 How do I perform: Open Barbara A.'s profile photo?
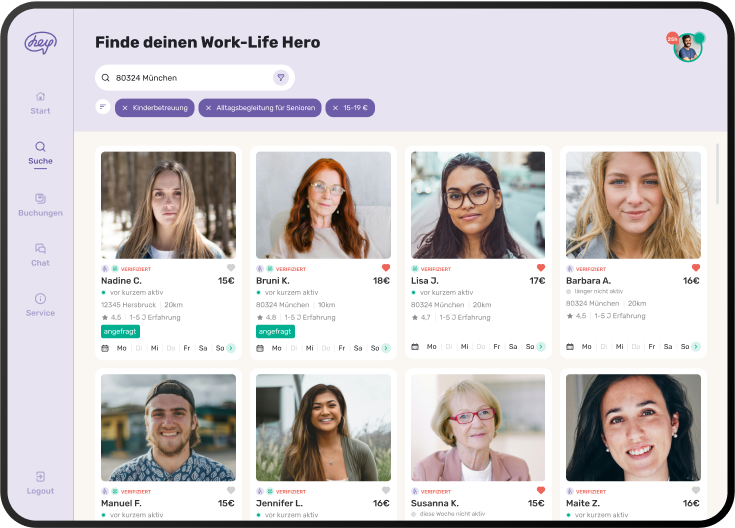(x=633, y=205)
